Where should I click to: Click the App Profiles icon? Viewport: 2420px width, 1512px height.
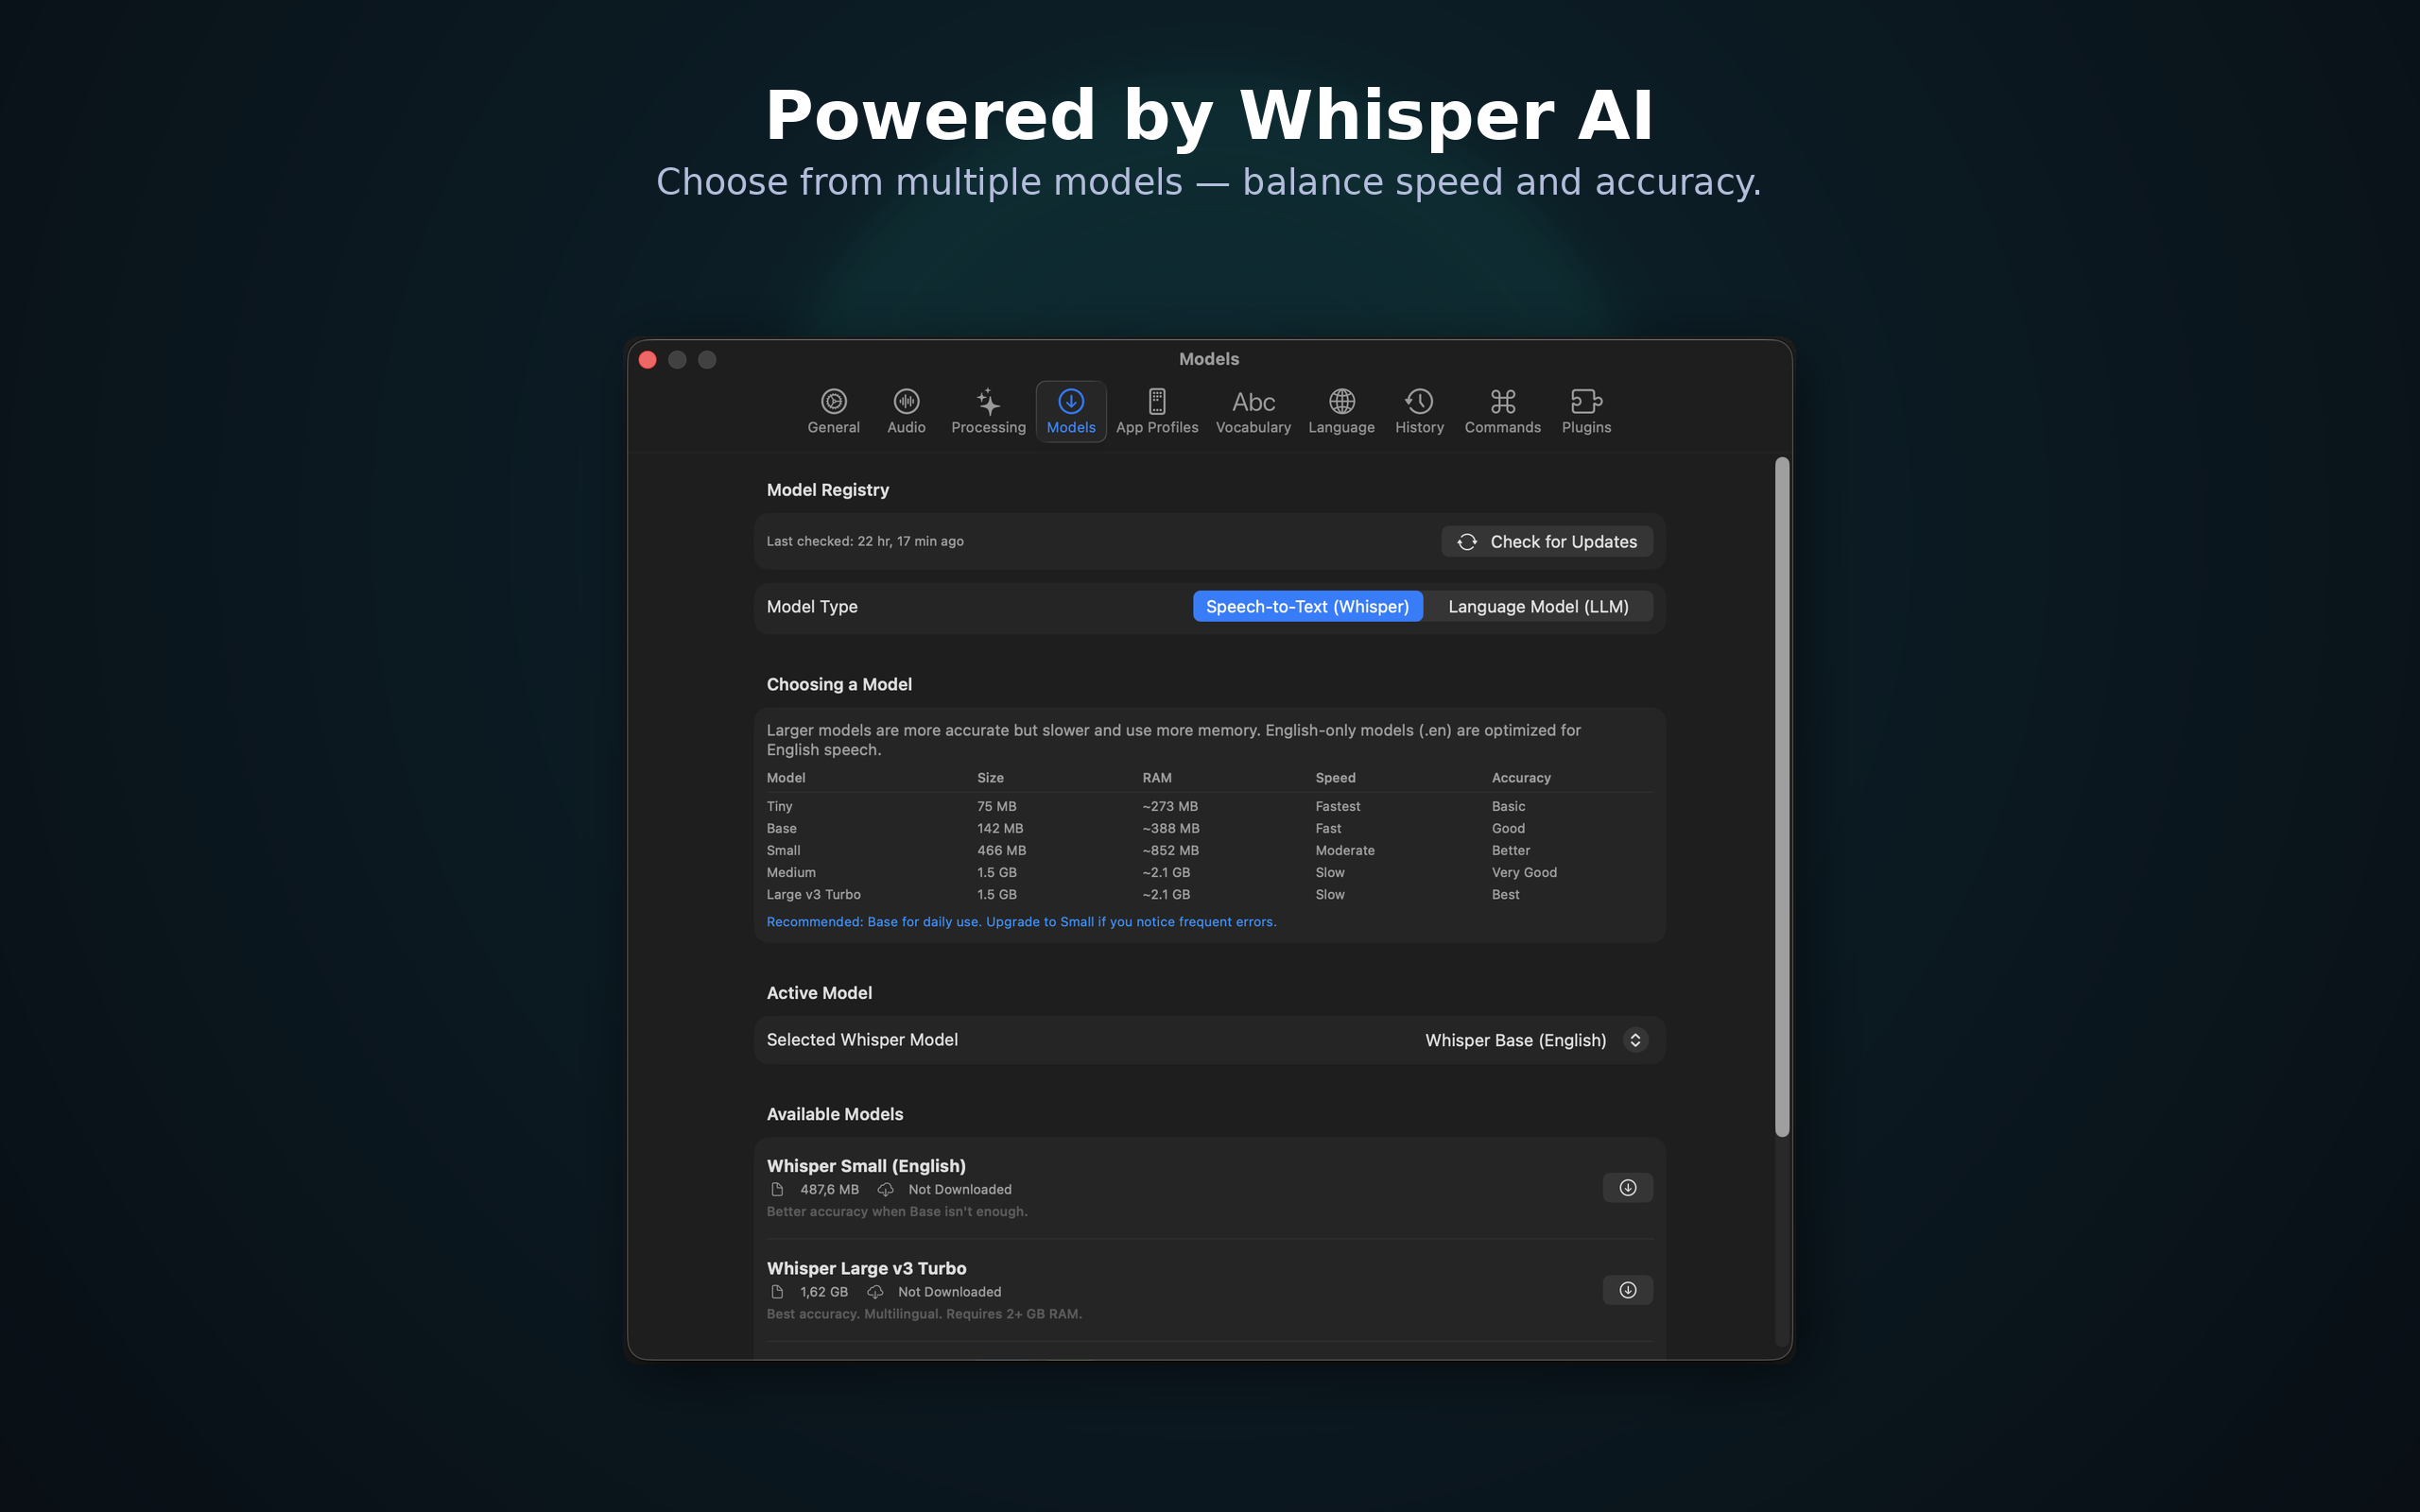tap(1157, 410)
